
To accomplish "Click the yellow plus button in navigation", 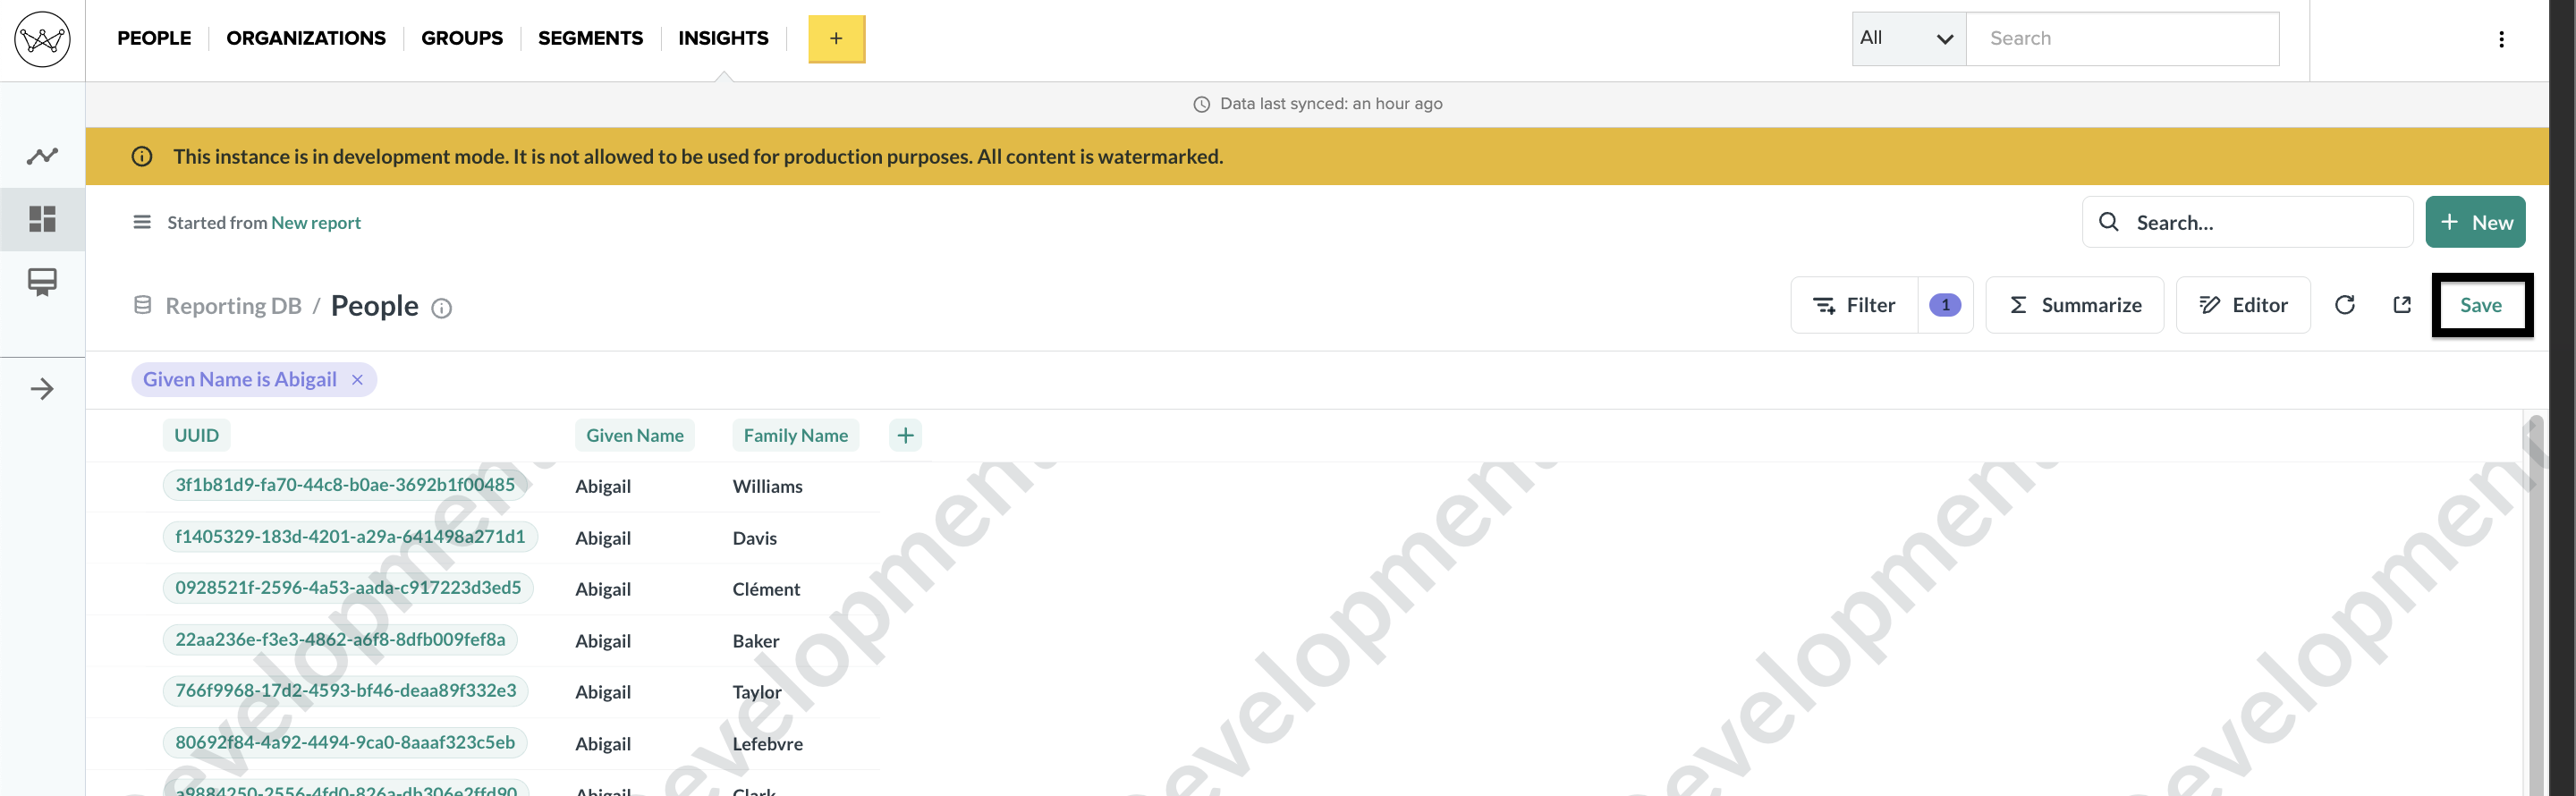I will pyautogui.click(x=836, y=39).
